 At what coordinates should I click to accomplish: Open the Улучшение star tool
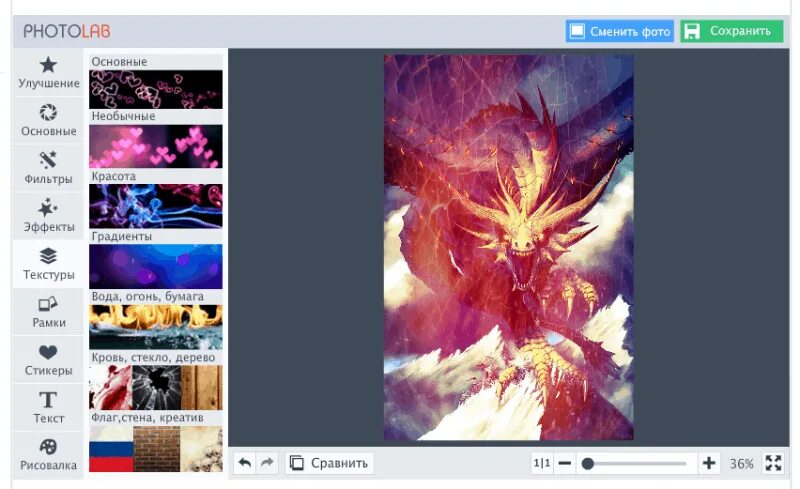click(x=48, y=72)
